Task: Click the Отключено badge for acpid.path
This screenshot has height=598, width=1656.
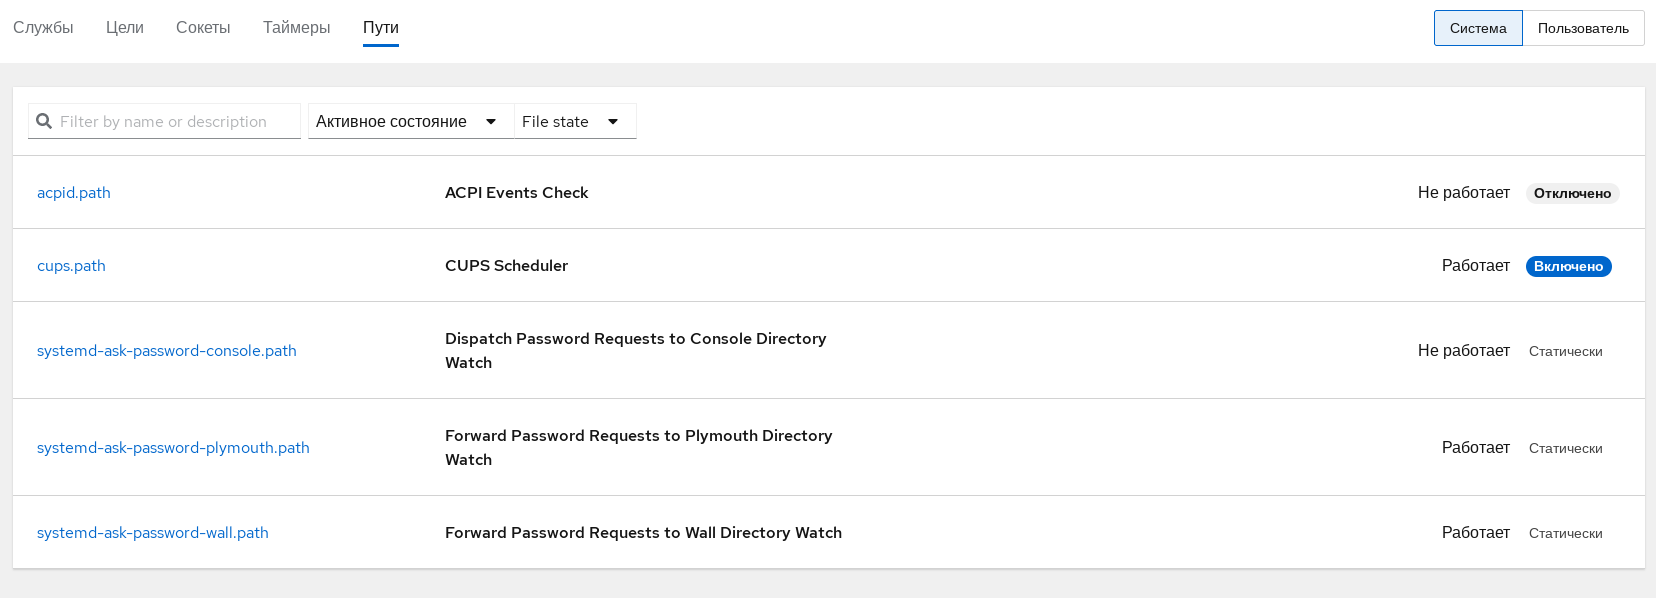Action: 1571,194
